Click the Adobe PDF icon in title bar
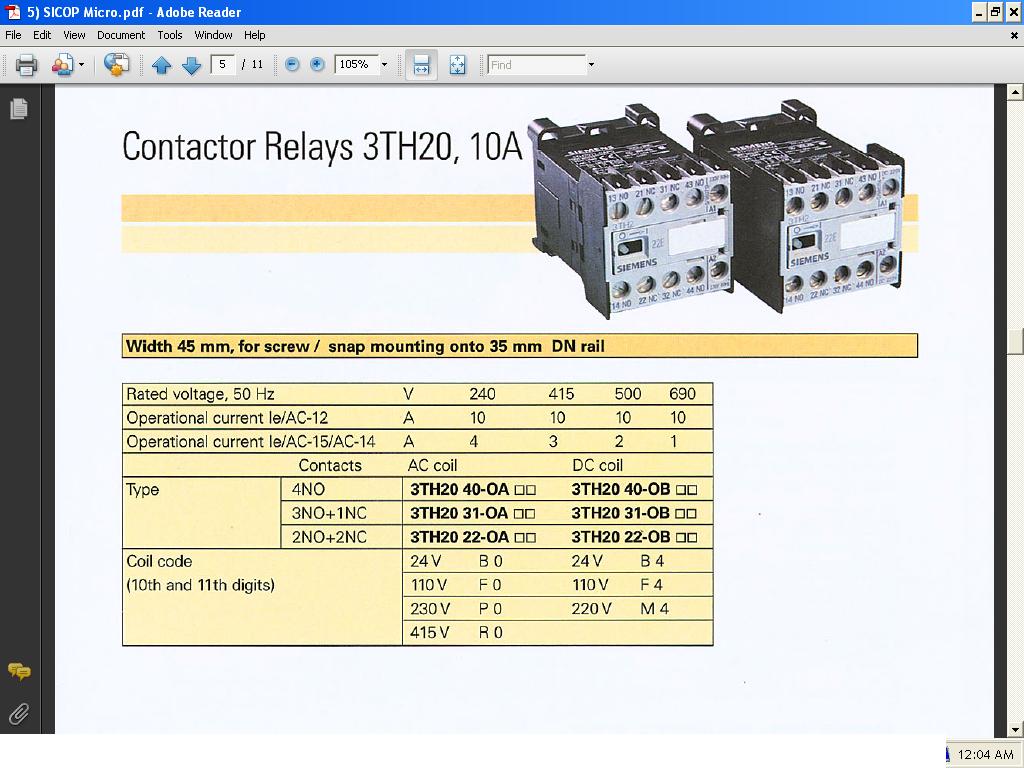1024x768 pixels. tap(12, 12)
